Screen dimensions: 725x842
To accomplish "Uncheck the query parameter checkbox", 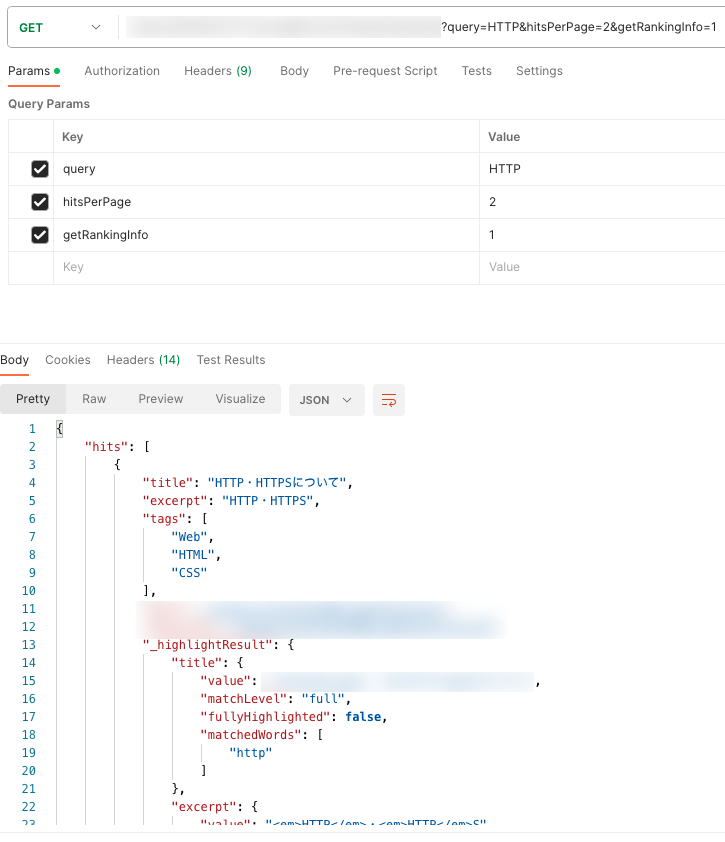I will pyautogui.click(x=40, y=169).
